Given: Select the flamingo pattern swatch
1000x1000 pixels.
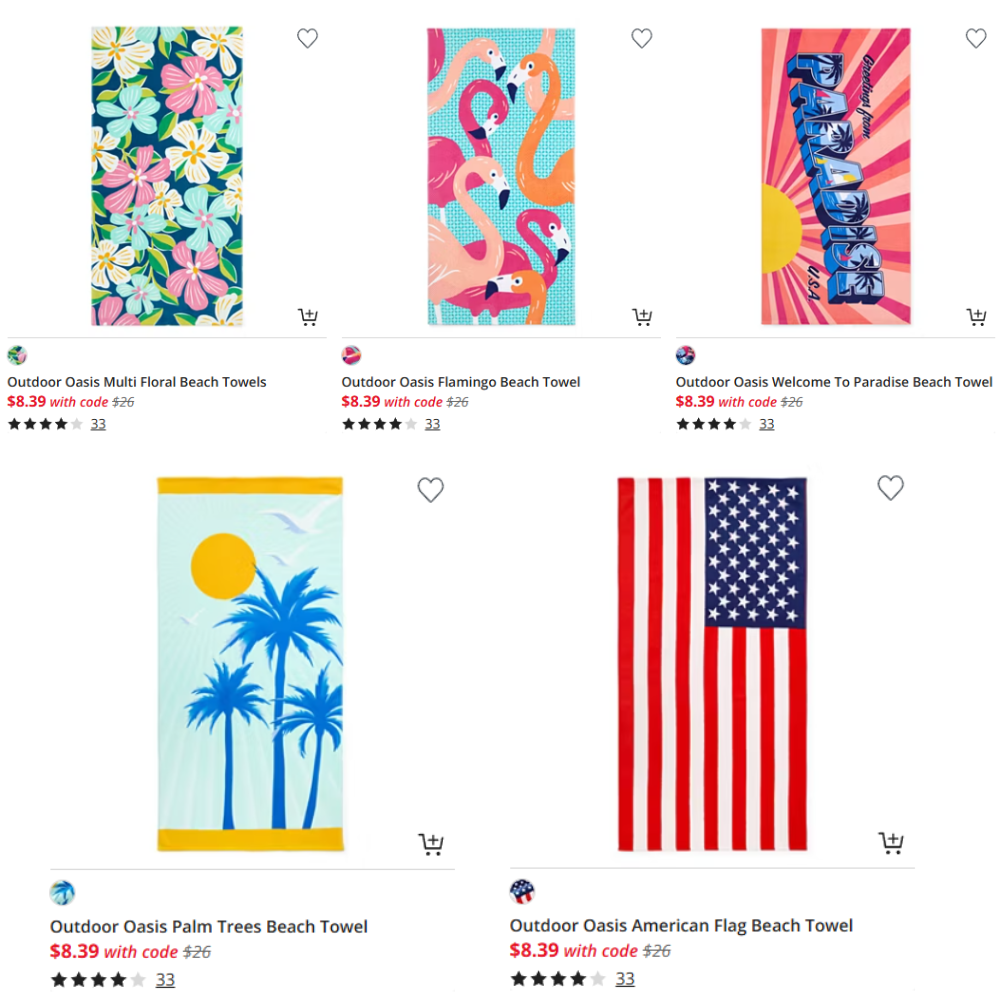Looking at the screenshot, I should coord(351,355).
